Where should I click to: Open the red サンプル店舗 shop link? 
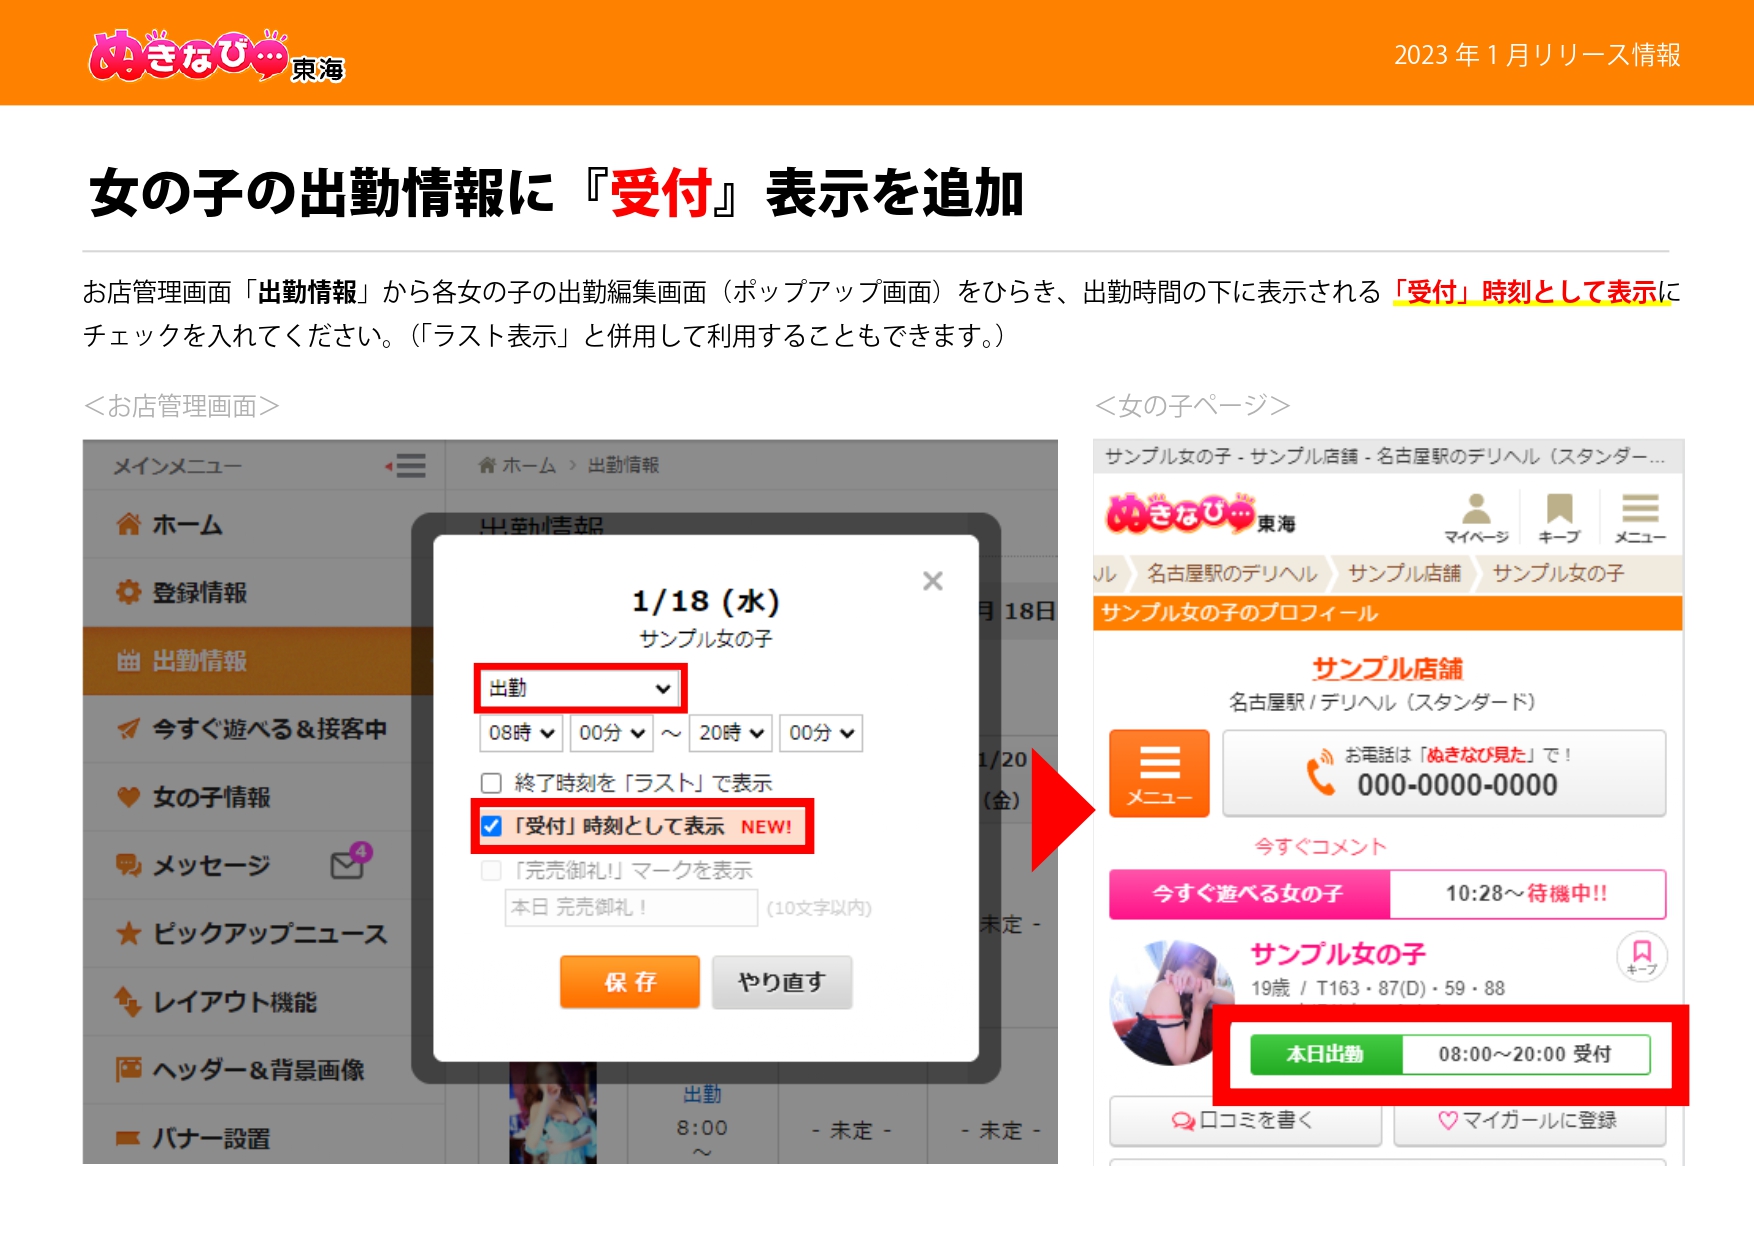coord(1387,668)
